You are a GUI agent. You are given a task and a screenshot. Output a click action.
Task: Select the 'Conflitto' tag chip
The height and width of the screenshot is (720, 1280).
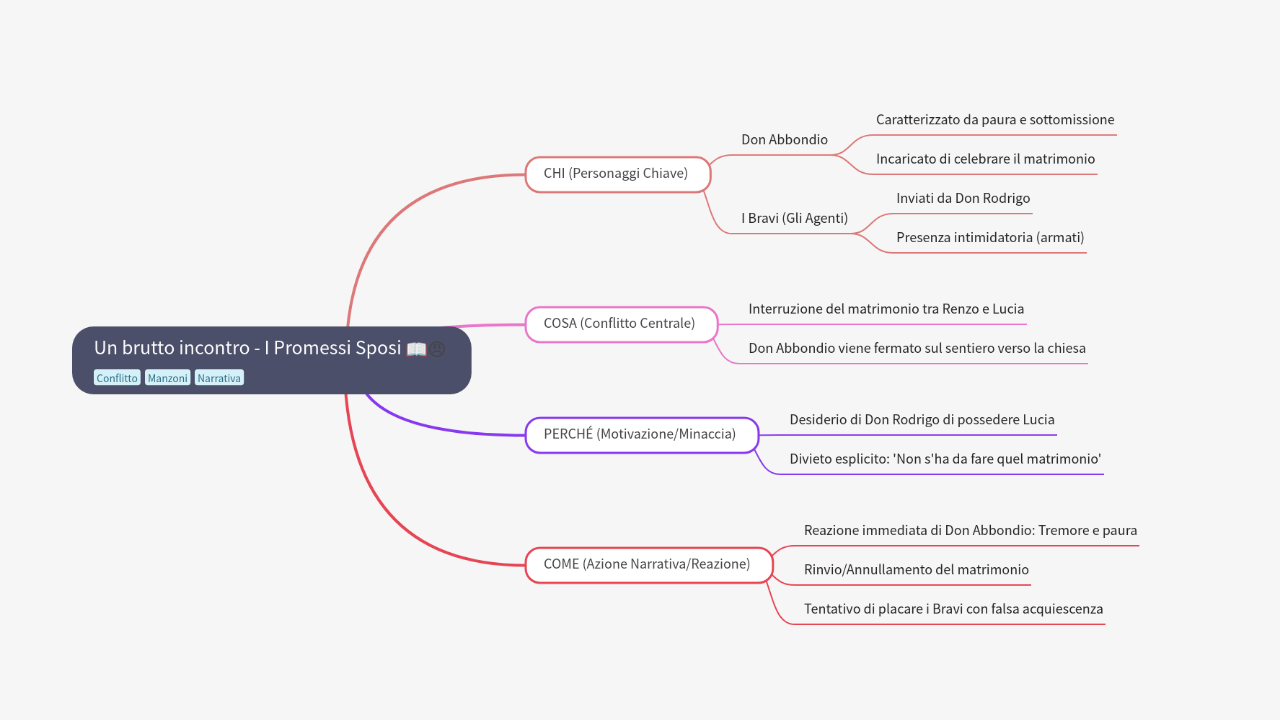[116, 377]
